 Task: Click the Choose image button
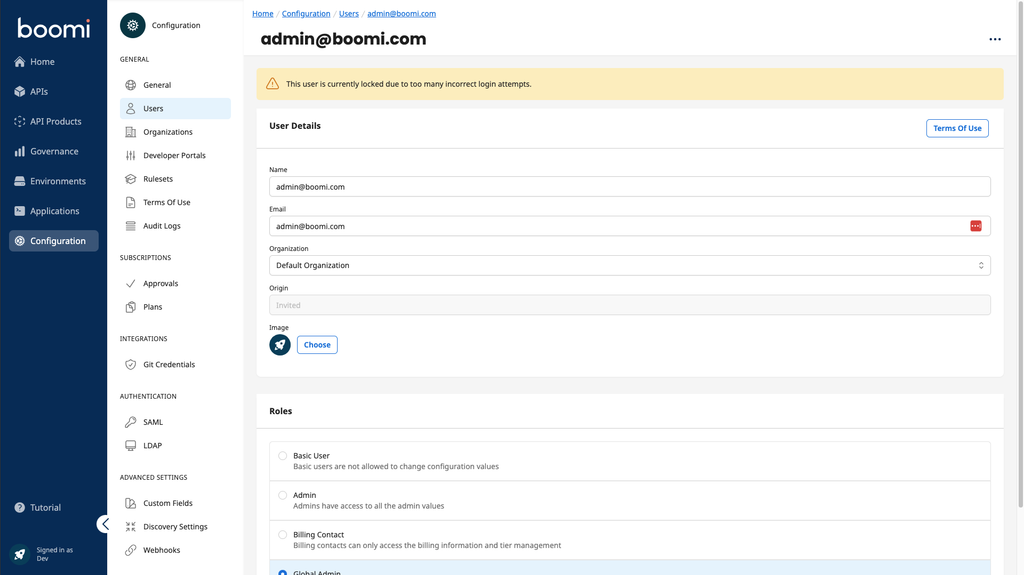click(317, 345)
